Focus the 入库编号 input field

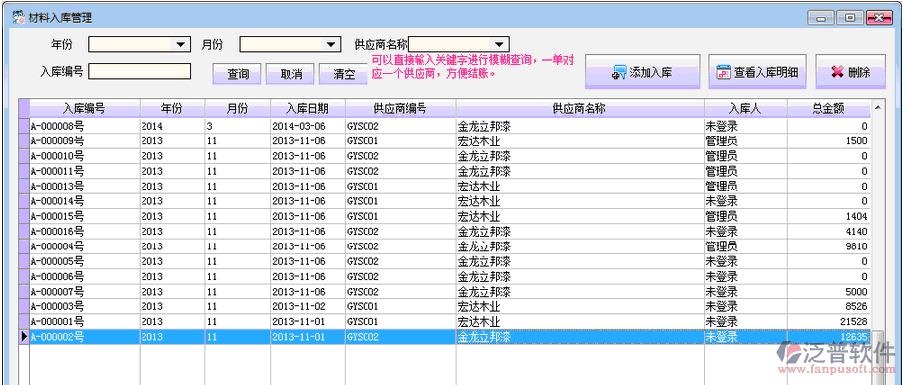point(139,71)
